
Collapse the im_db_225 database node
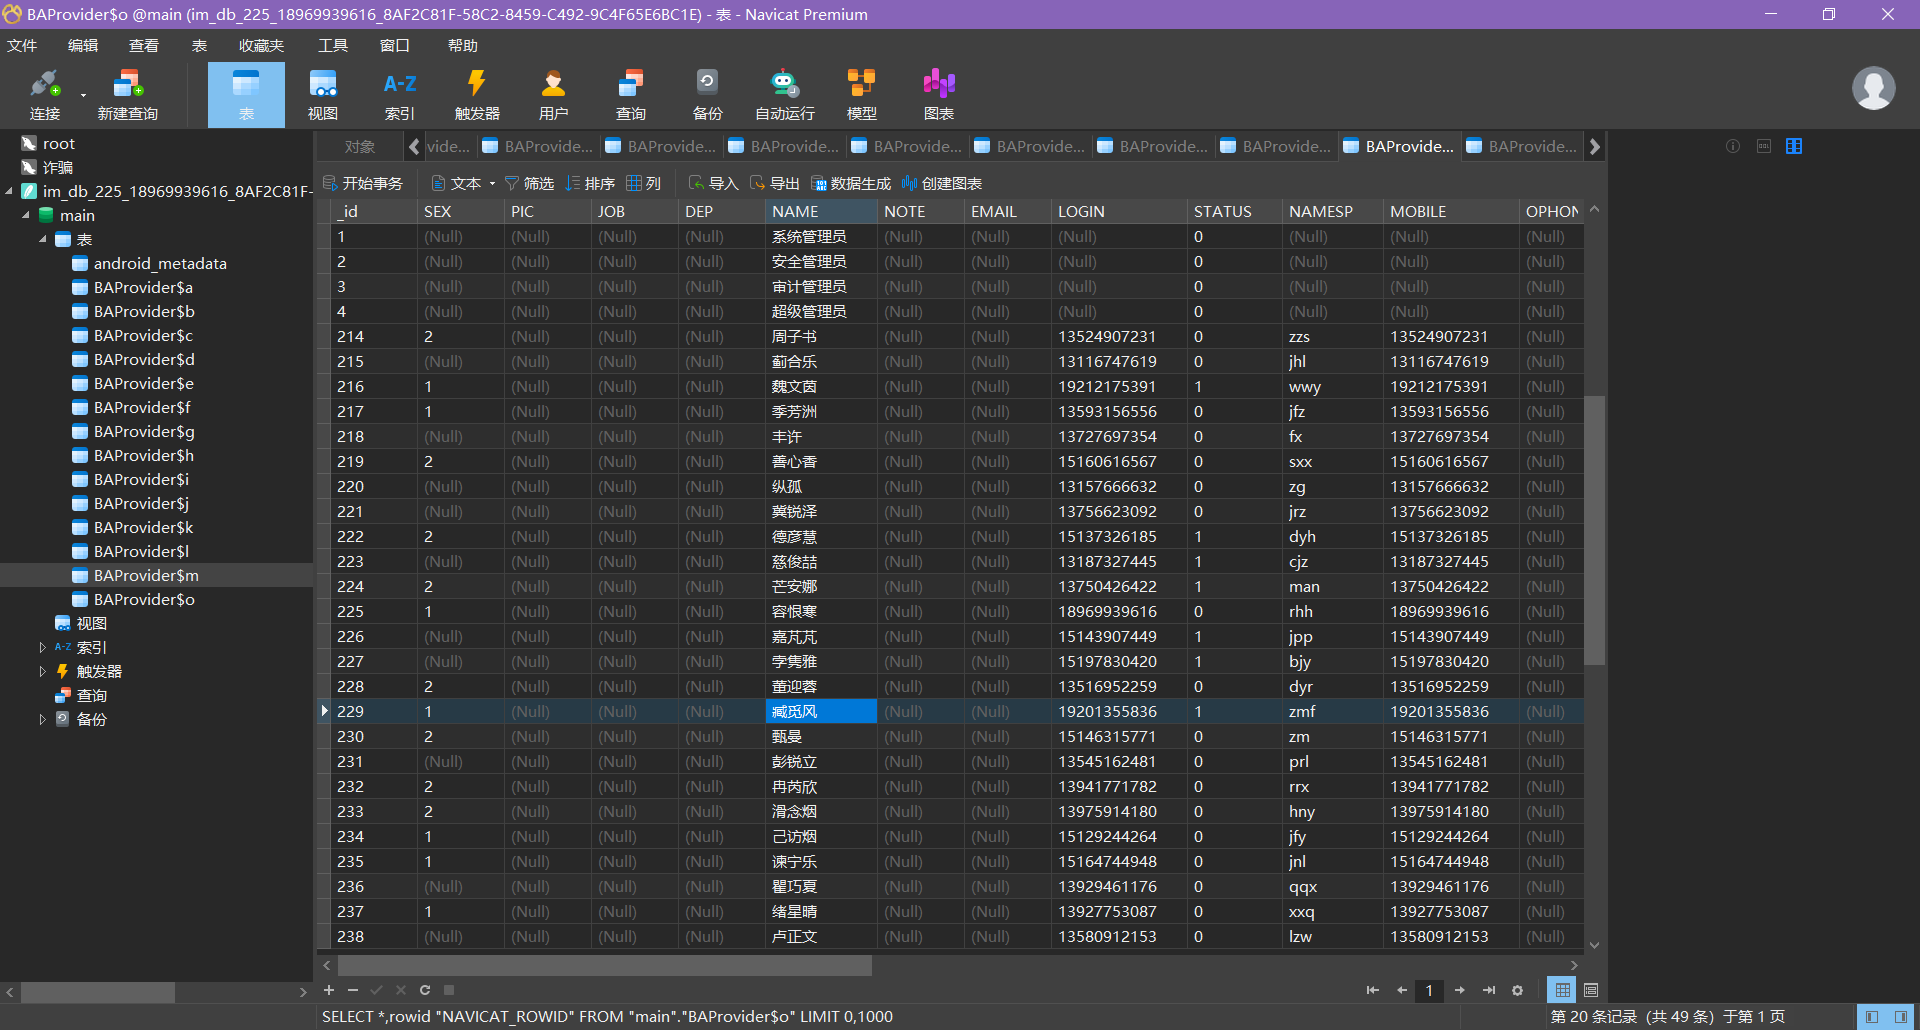(9, 191)
